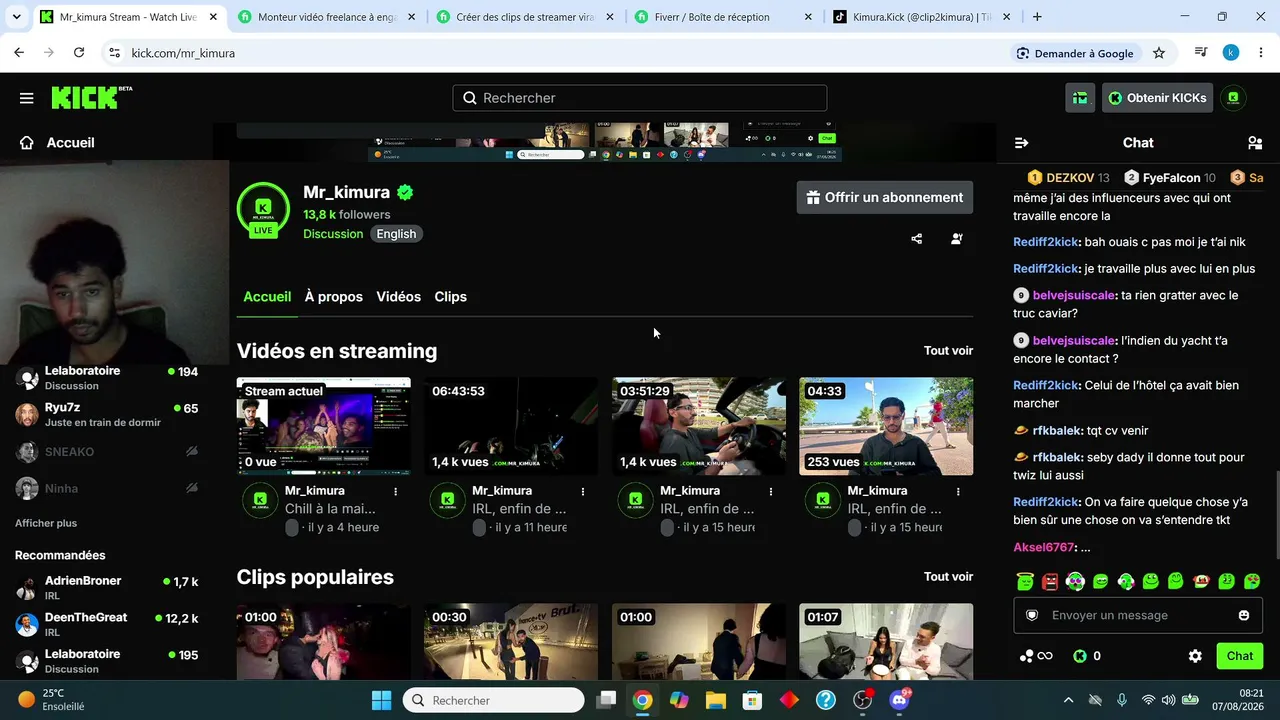The width and height of the screenshot is (1280, 720).
Task: Share the Mr_kimura channel
Action: pyautogui.click(x=917, y=239)
